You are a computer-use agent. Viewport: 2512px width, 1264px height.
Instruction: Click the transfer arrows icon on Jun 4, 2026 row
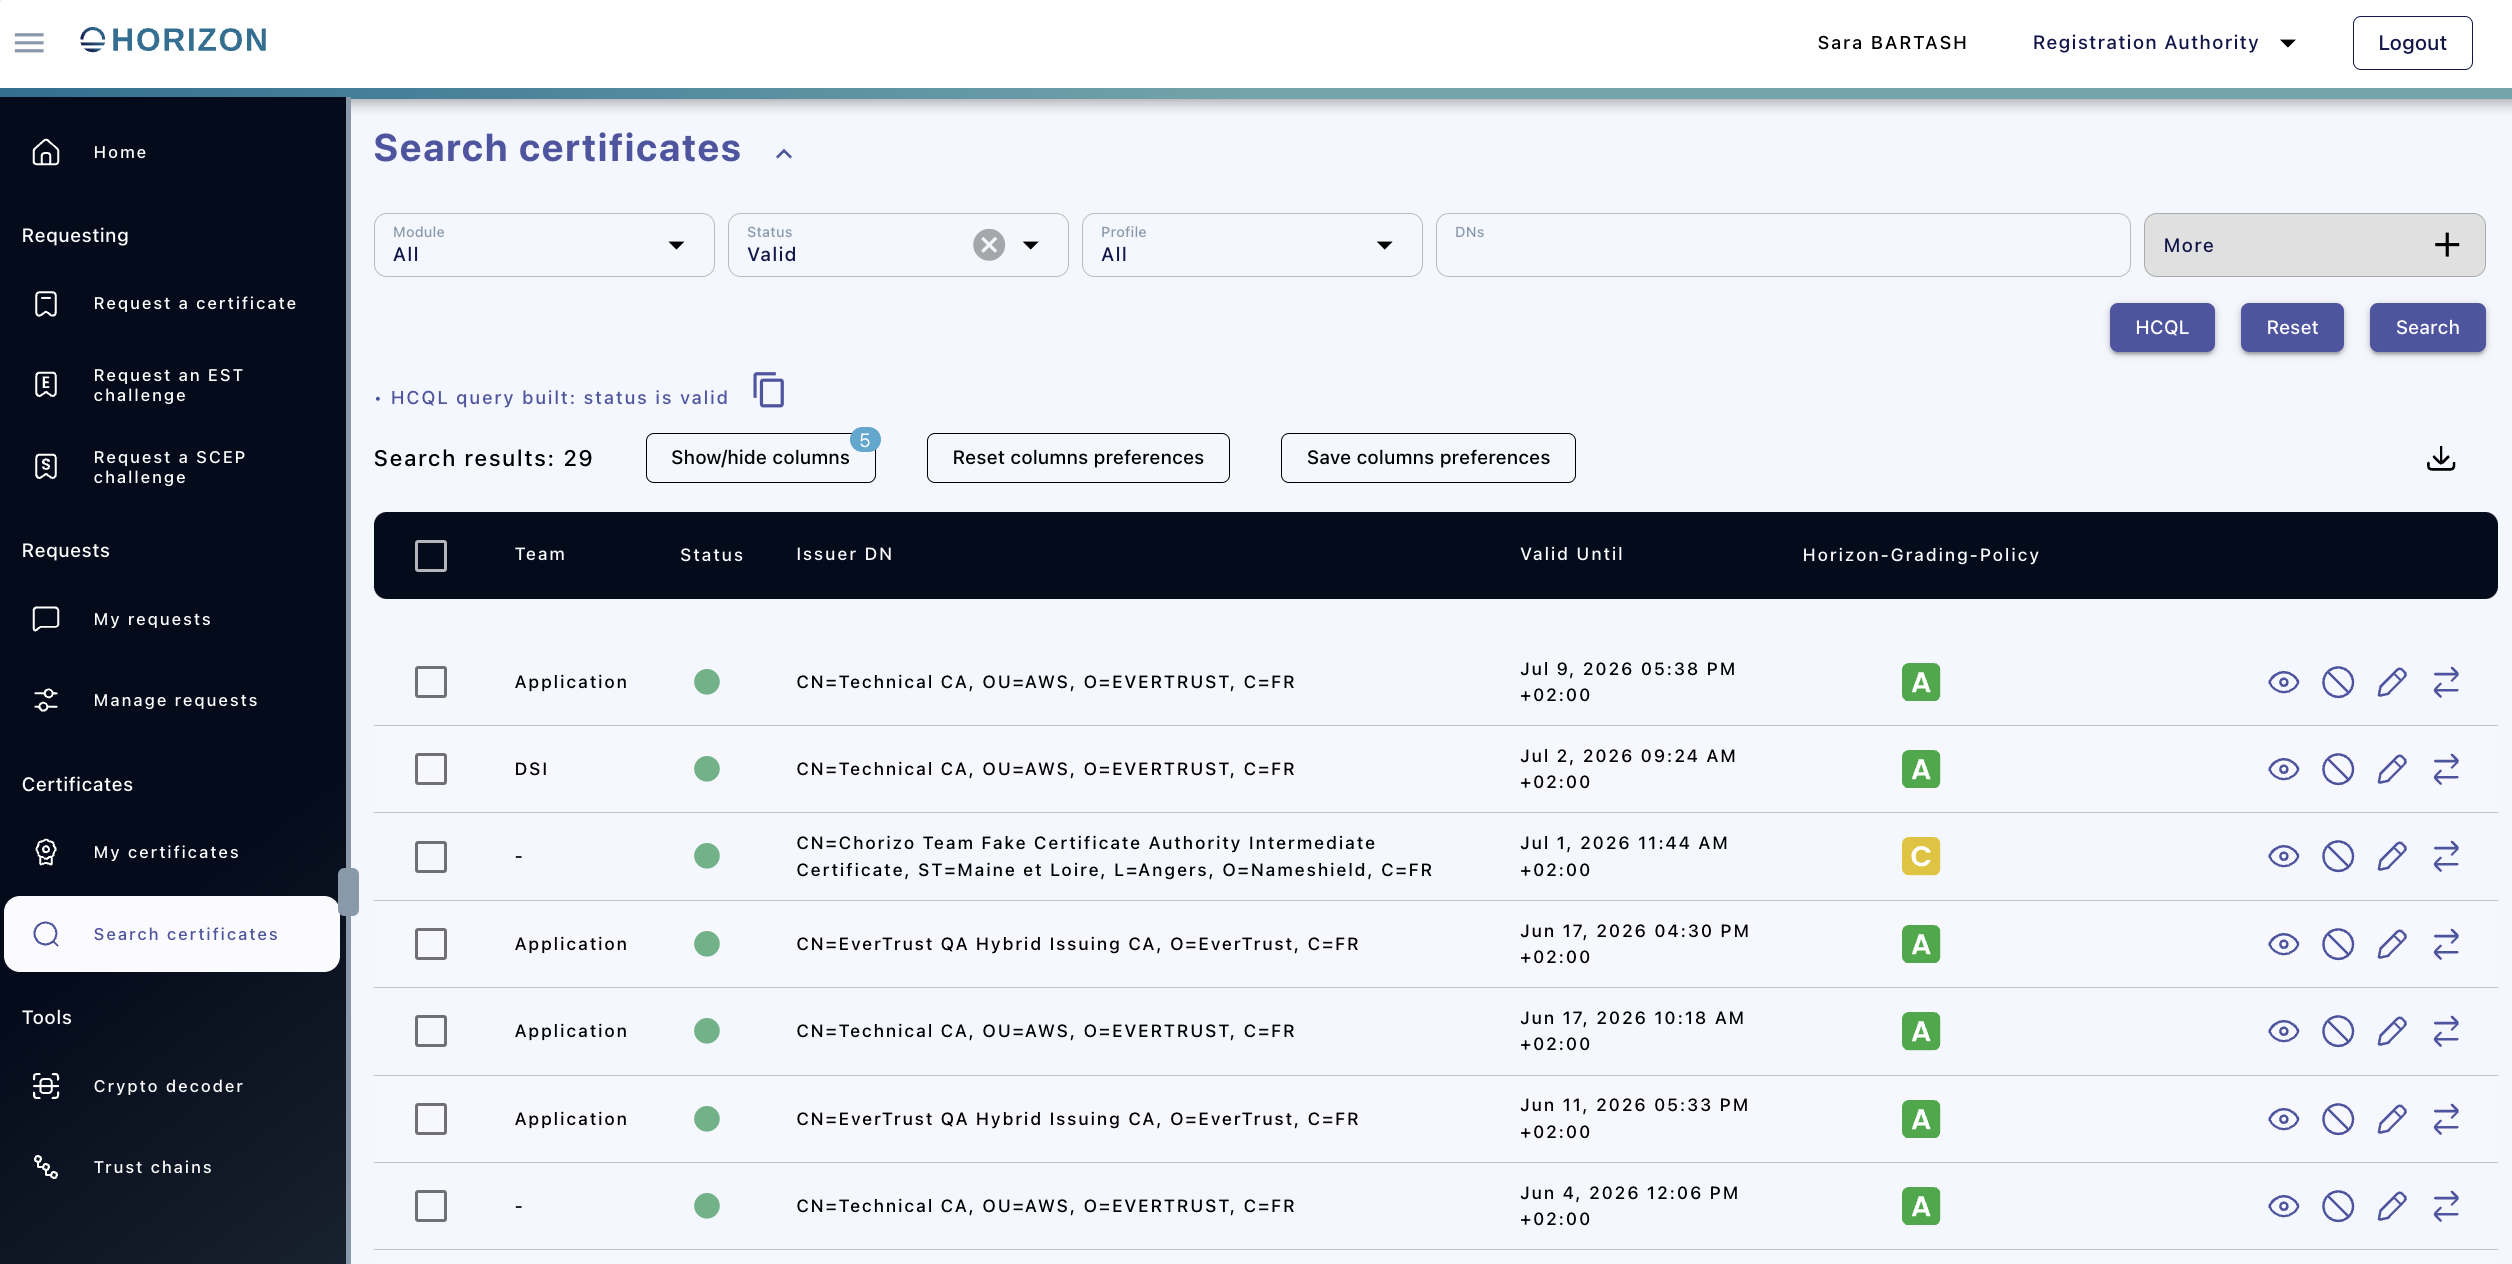click(2445, 1206)
